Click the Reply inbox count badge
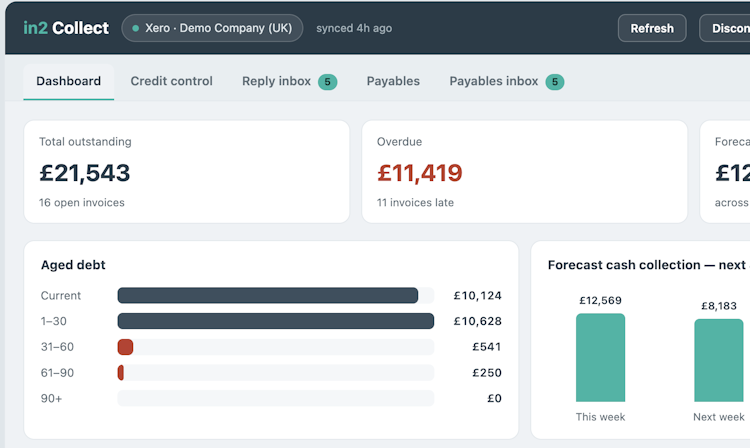Image resolution: width=750 pixels, height=448 pixels. pyautogui.click(x=328, y=82)
